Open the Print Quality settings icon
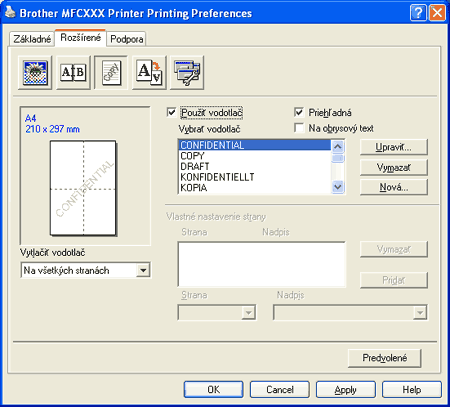Screen dimensions: 450x407 (35, 73)
